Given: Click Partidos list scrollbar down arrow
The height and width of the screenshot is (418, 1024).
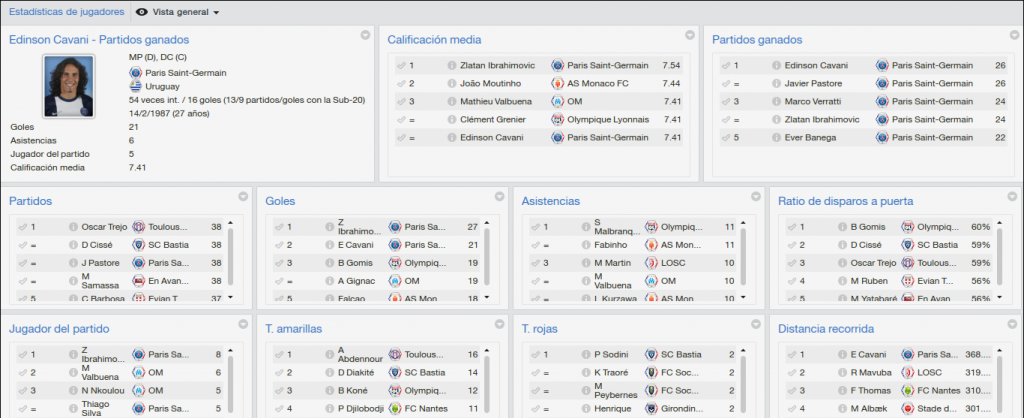Looking at the screenshot, I should [x=231, y=297].
